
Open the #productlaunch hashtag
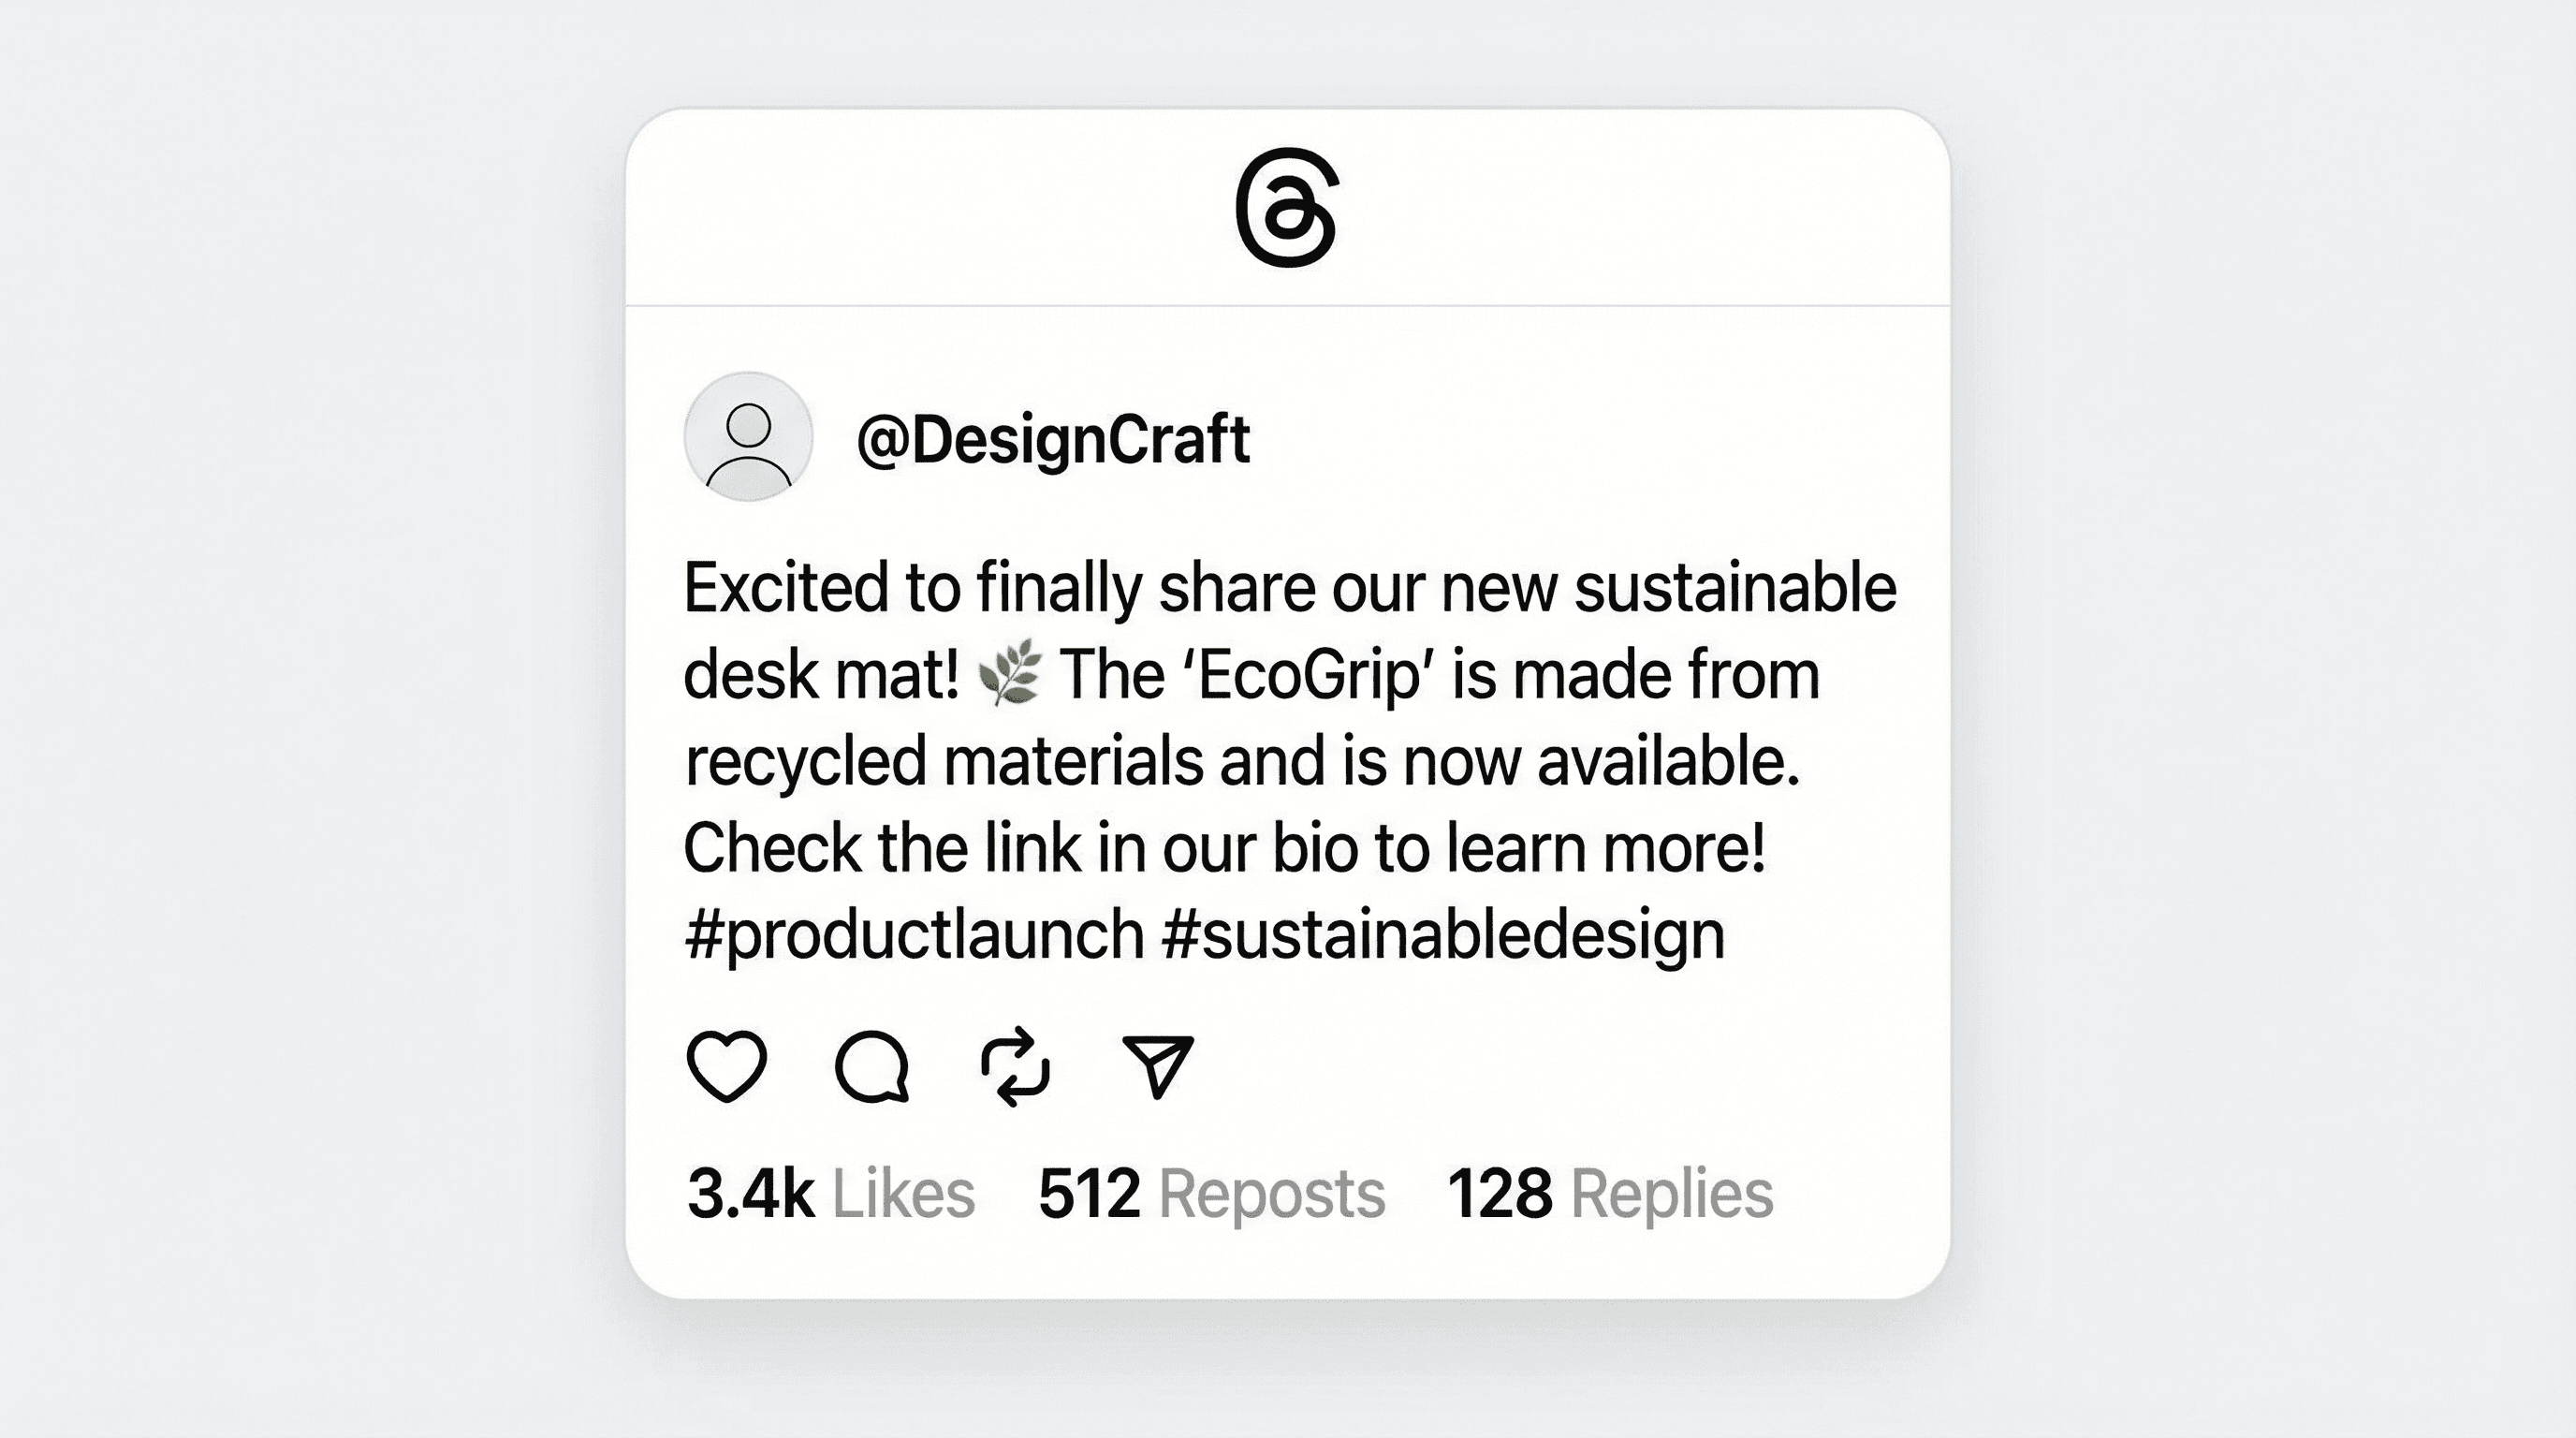[914, 935]
